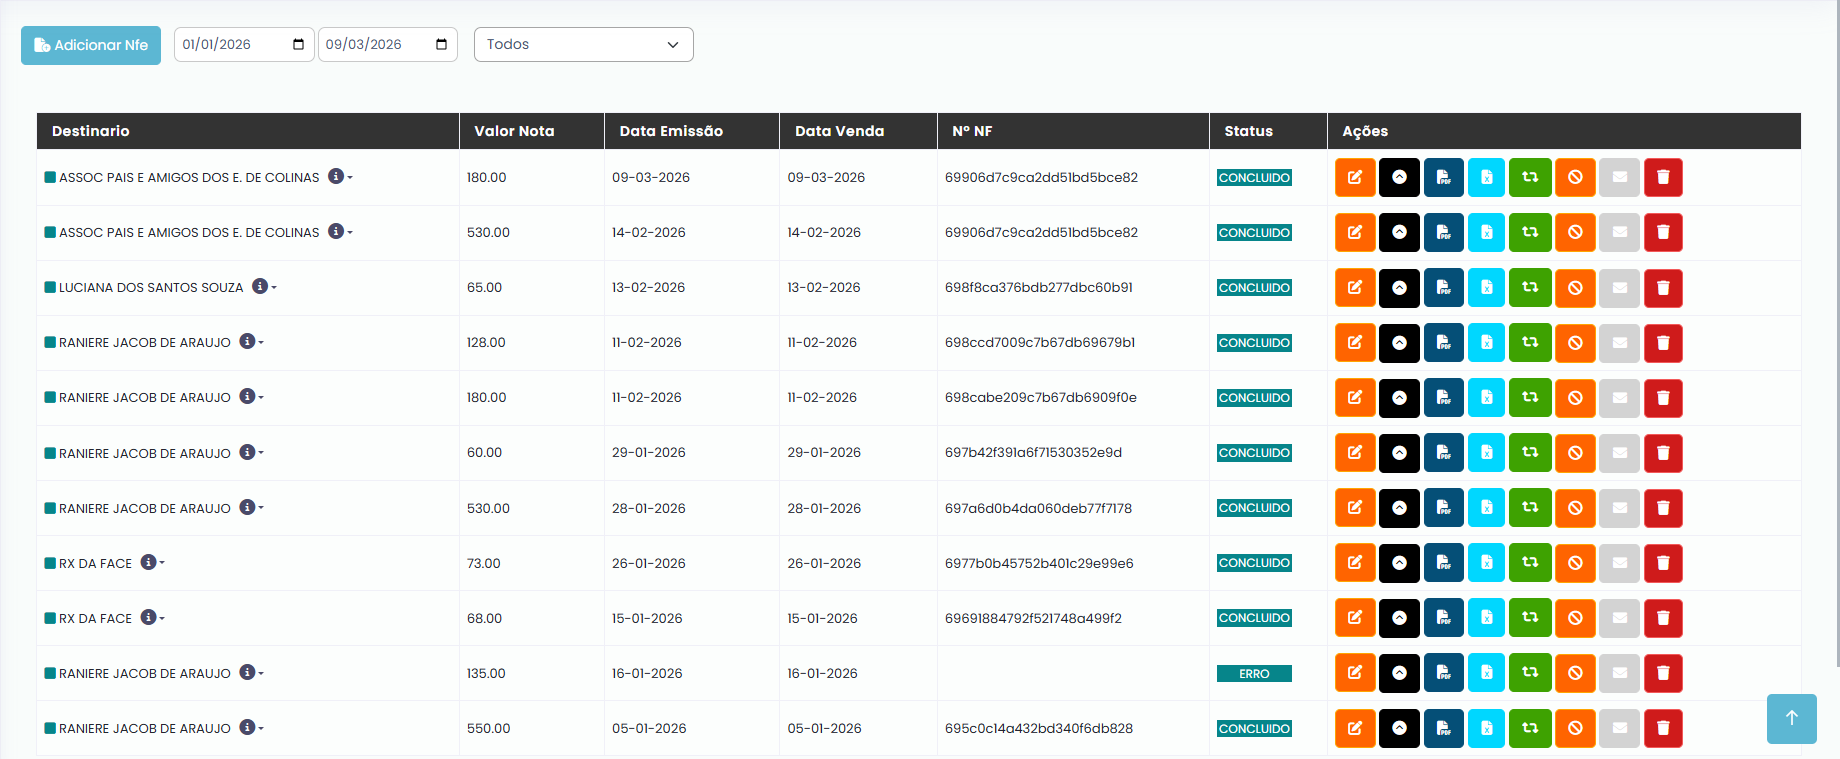The height and width of the screenshot is (759, 1840).
Task: Expand info dropdown for RX DA FACE 68.00 row
Action: pyautogui.click(x=152, y=618)
